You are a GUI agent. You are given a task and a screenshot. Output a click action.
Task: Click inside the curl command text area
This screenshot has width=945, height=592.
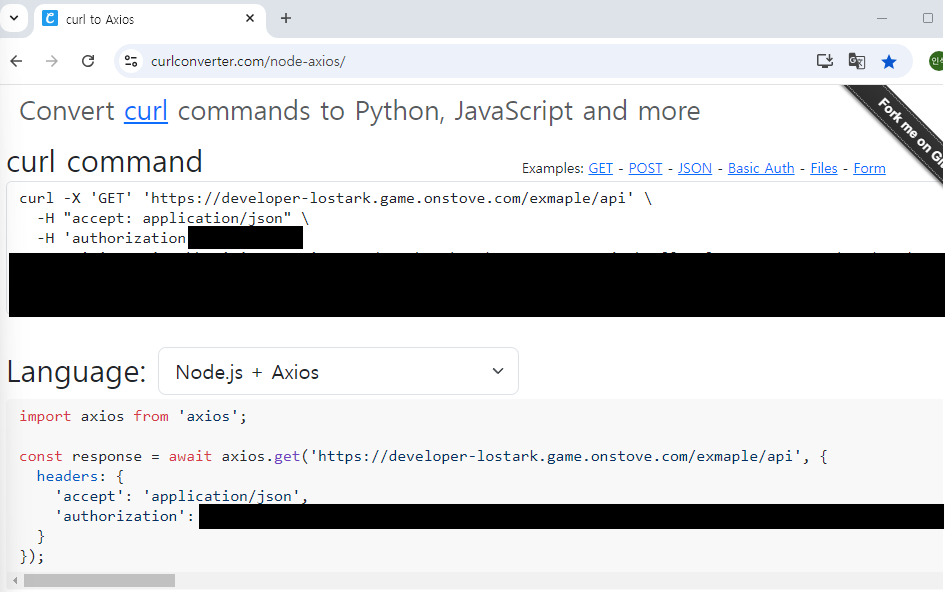coord(475,248)
